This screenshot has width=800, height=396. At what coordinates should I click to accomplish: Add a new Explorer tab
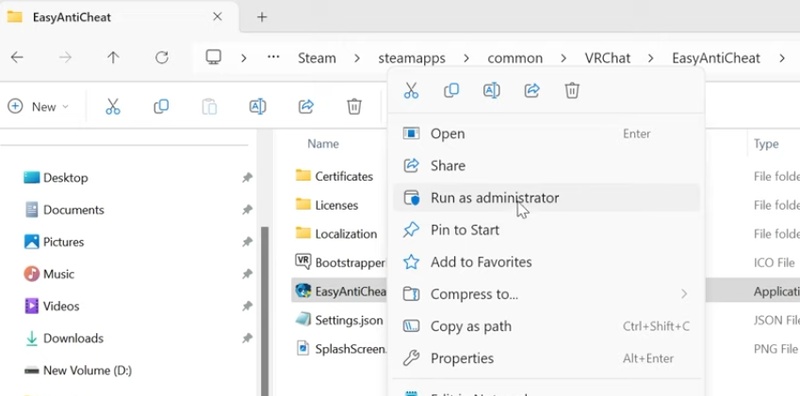point(262,17)
